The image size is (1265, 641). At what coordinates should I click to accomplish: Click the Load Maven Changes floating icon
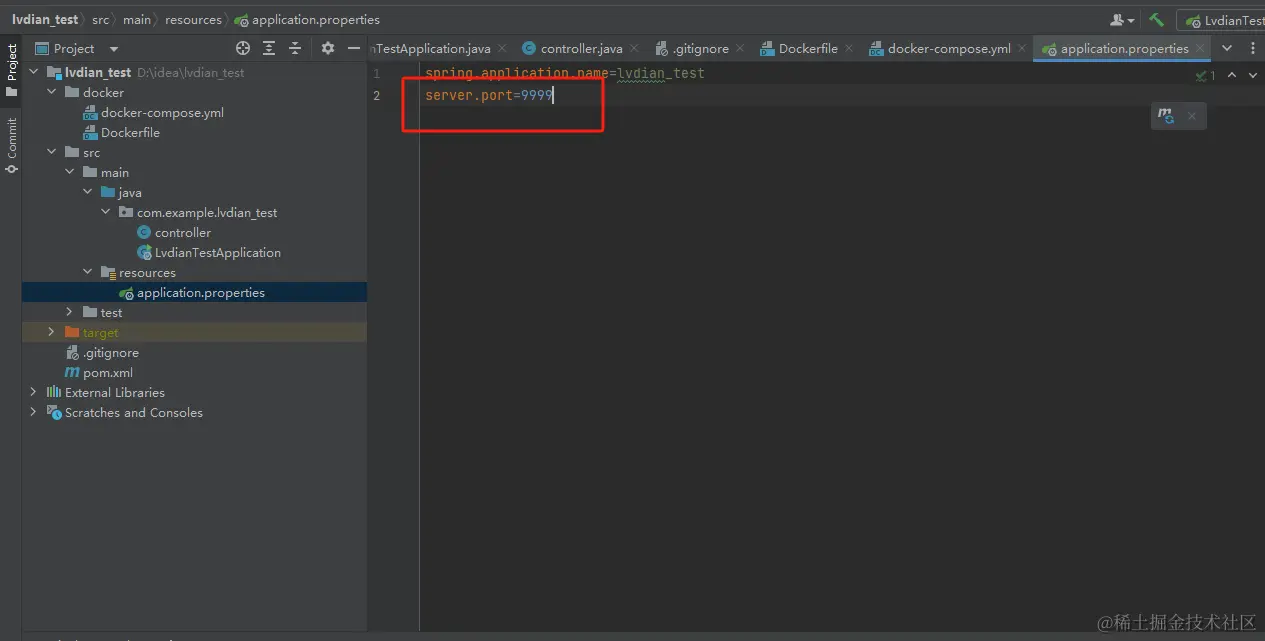(1166, 116)
